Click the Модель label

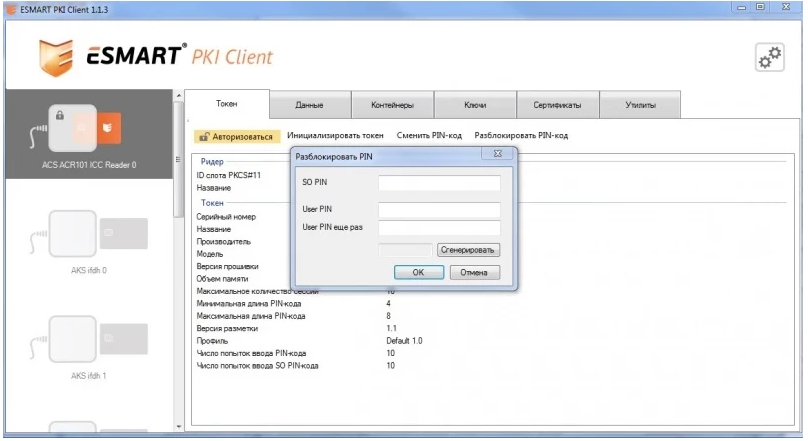(209, 254)
